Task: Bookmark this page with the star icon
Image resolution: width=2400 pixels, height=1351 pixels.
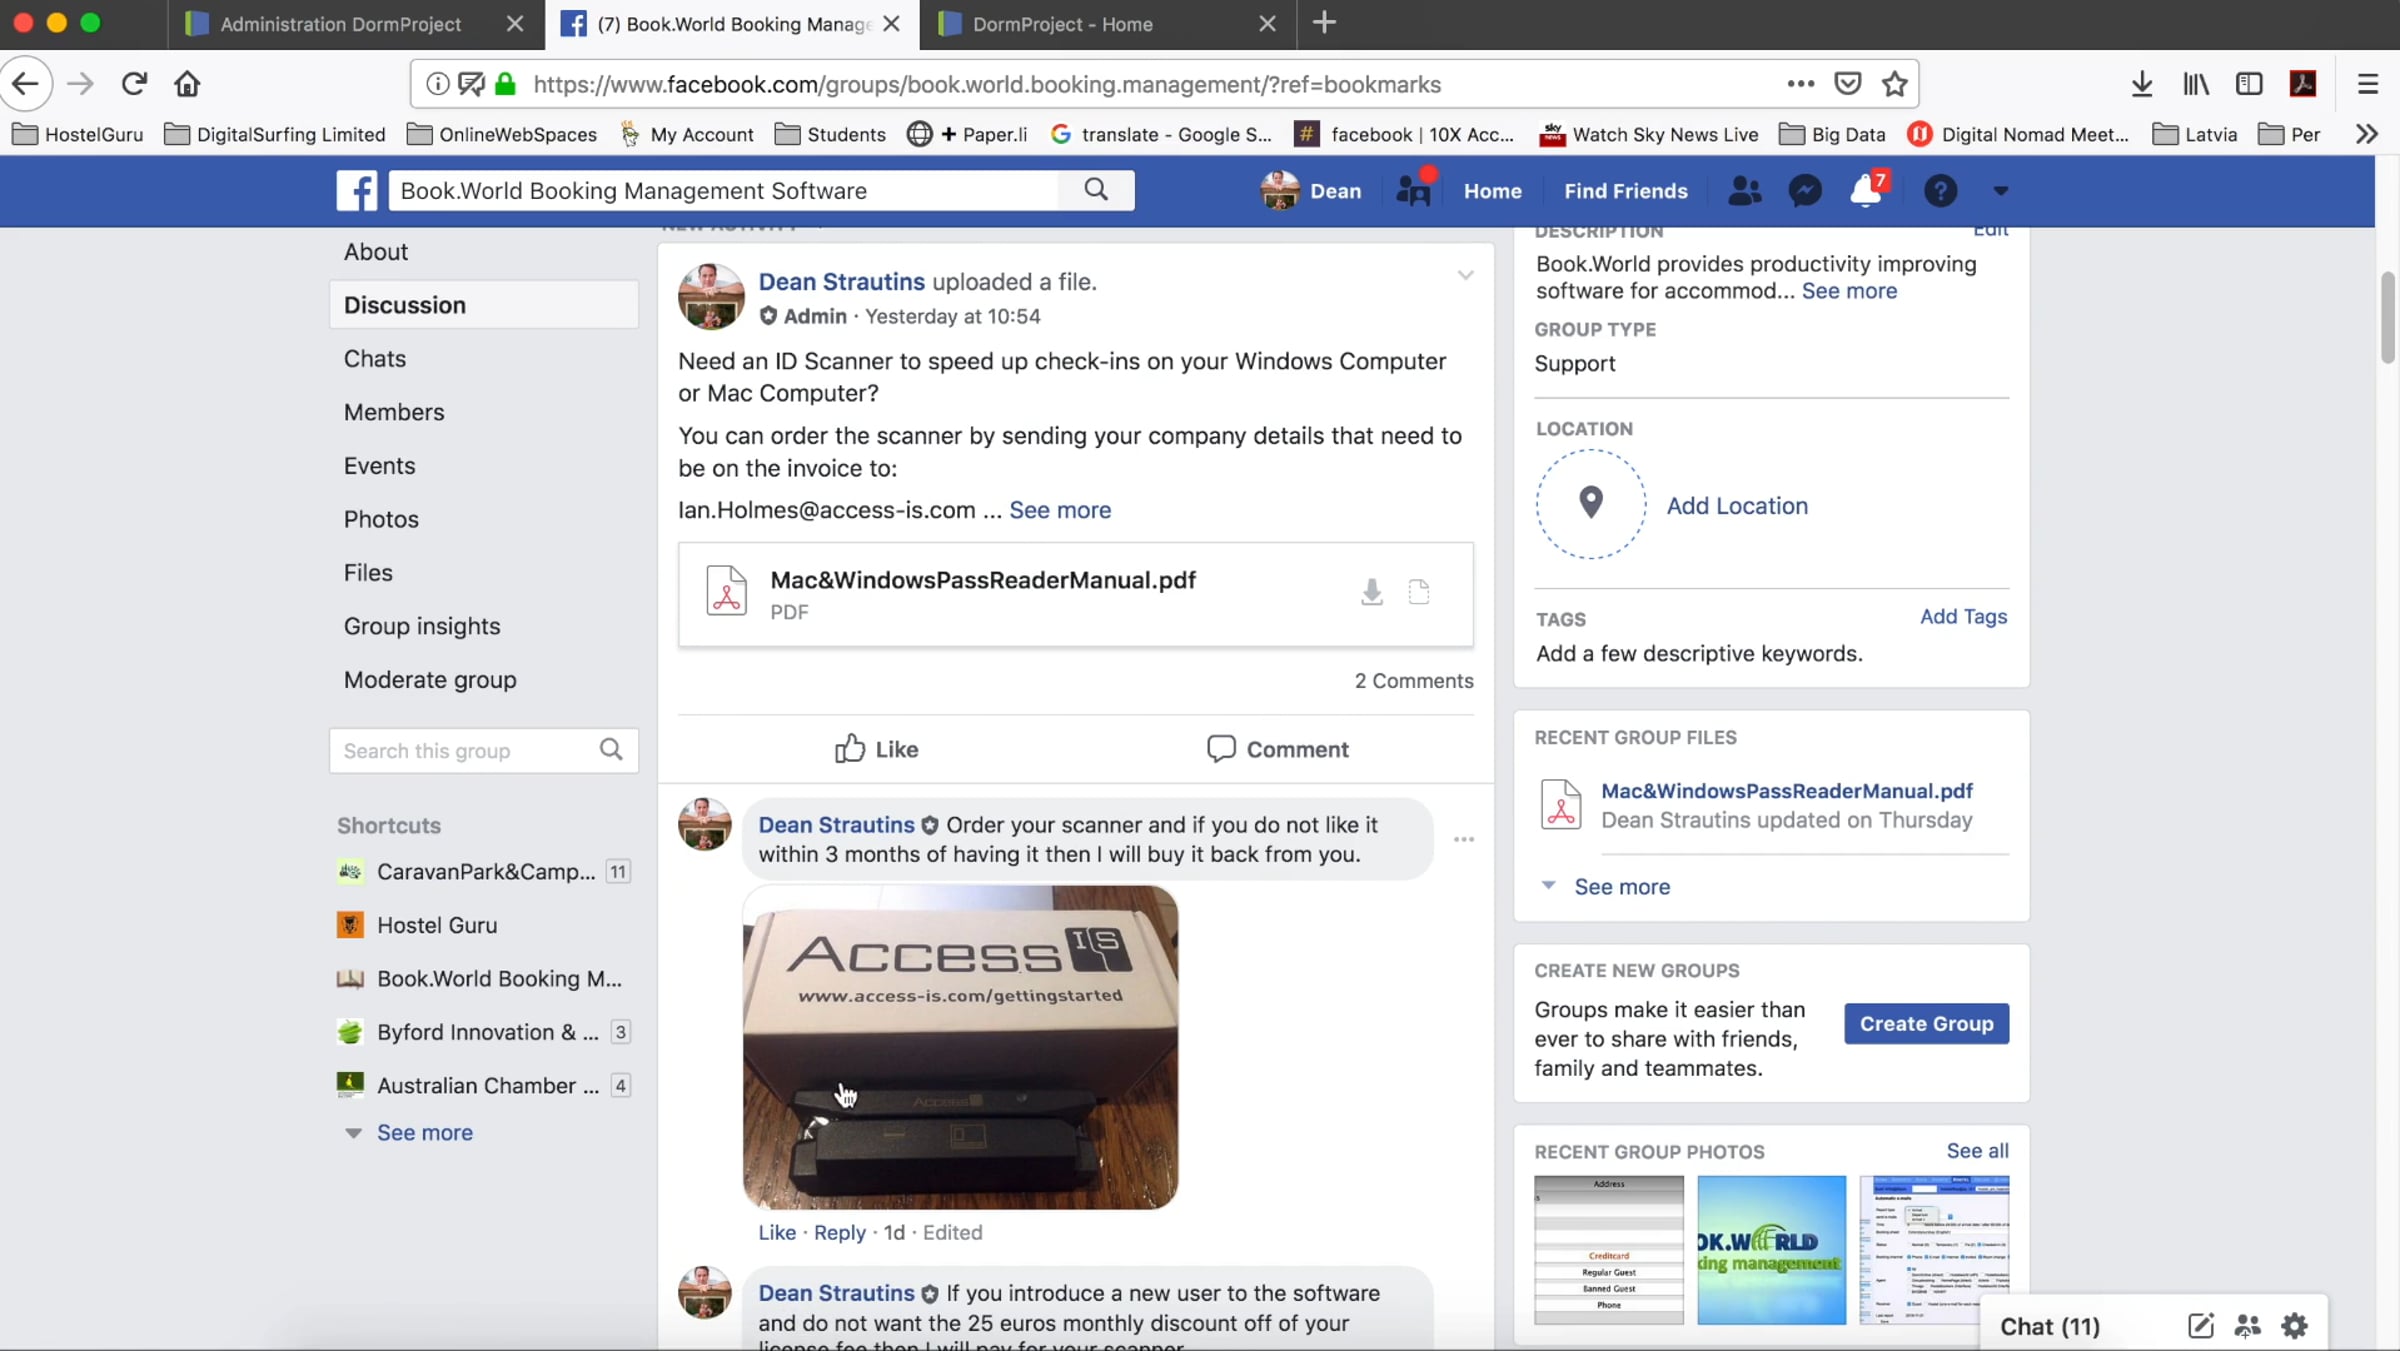Action: click(1894, 84)
